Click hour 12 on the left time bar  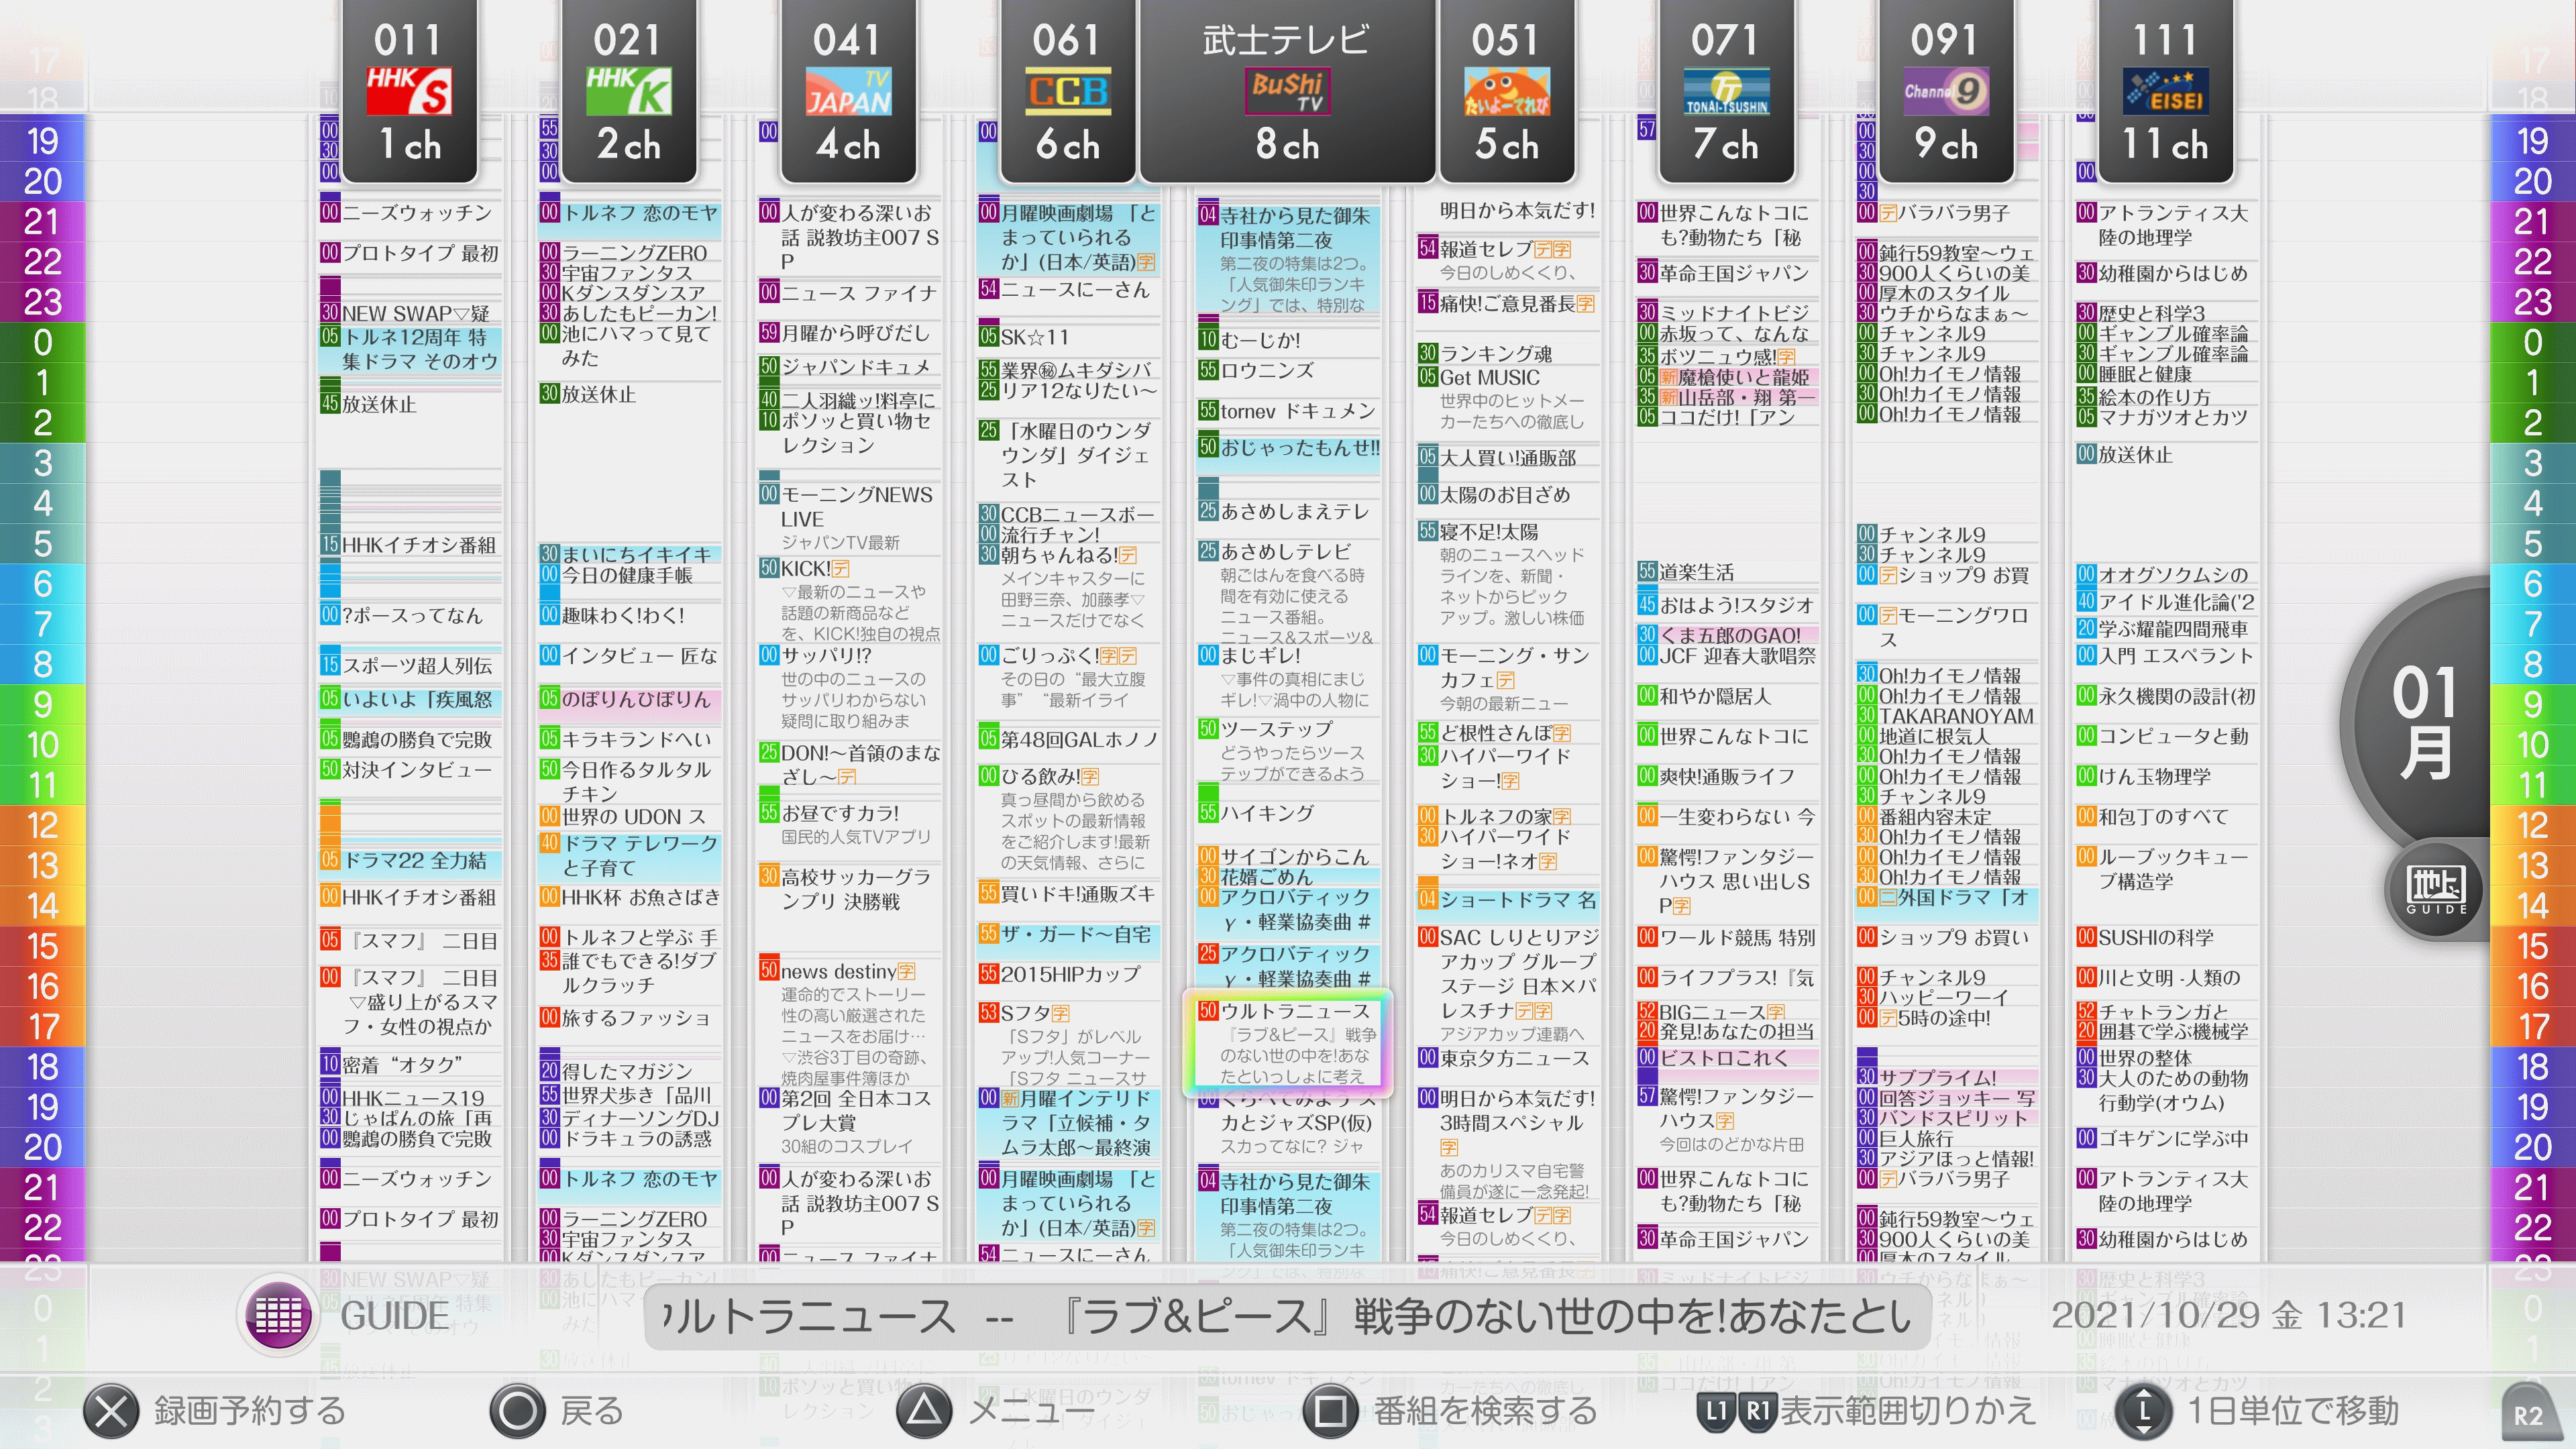coord(42,826)
